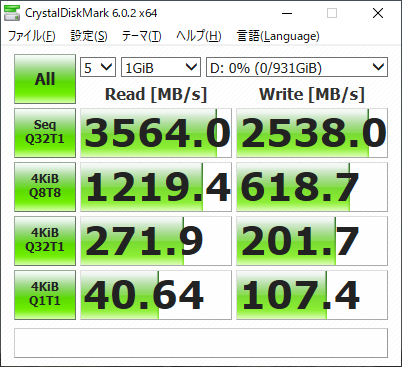Select the 4KiB Q8T8 write result 618.7
Screen dimensions: 402x367
click(x=312, y=187)
